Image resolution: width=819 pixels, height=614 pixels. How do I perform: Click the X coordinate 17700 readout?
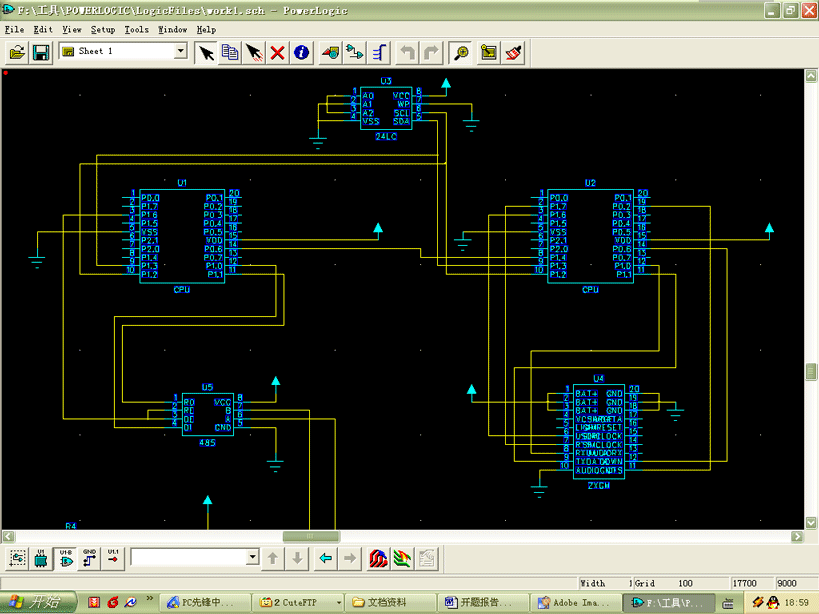pyautogui.click(x=744, y=583)
